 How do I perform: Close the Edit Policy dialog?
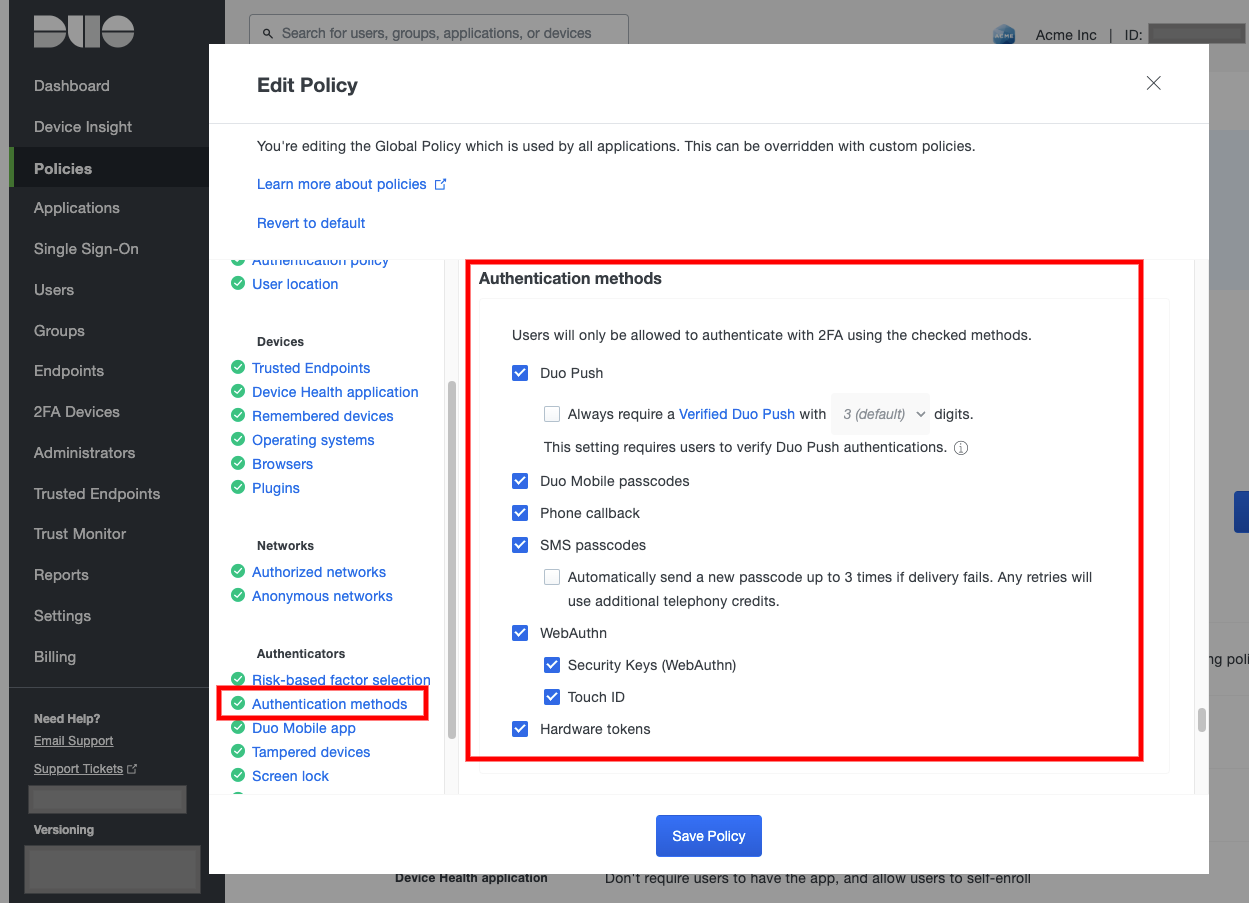[1153, 83]
